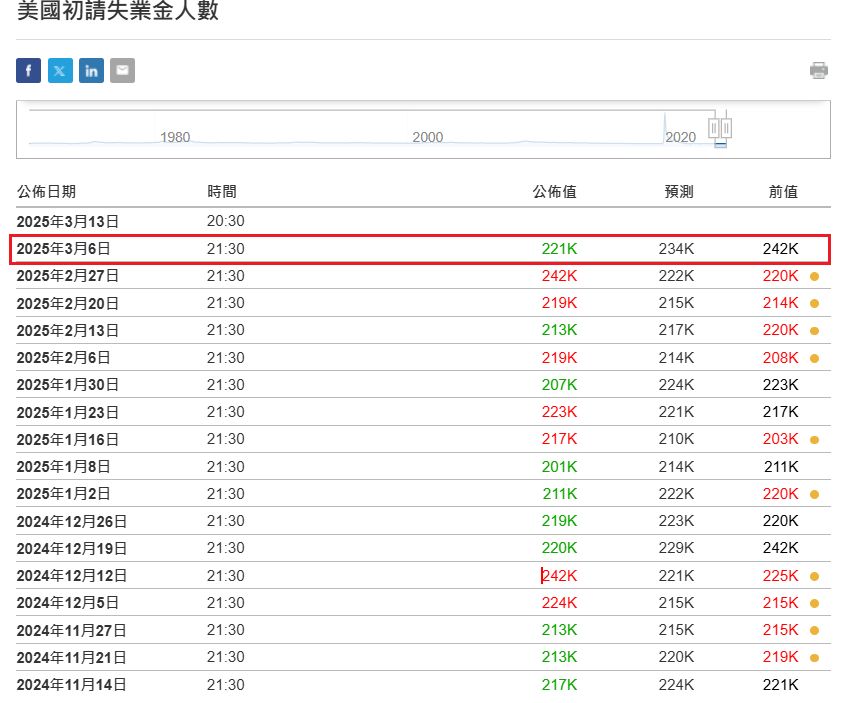Click the 1980 label on the timeline
The image size is (843, 703).
click(x=175, y=137)
